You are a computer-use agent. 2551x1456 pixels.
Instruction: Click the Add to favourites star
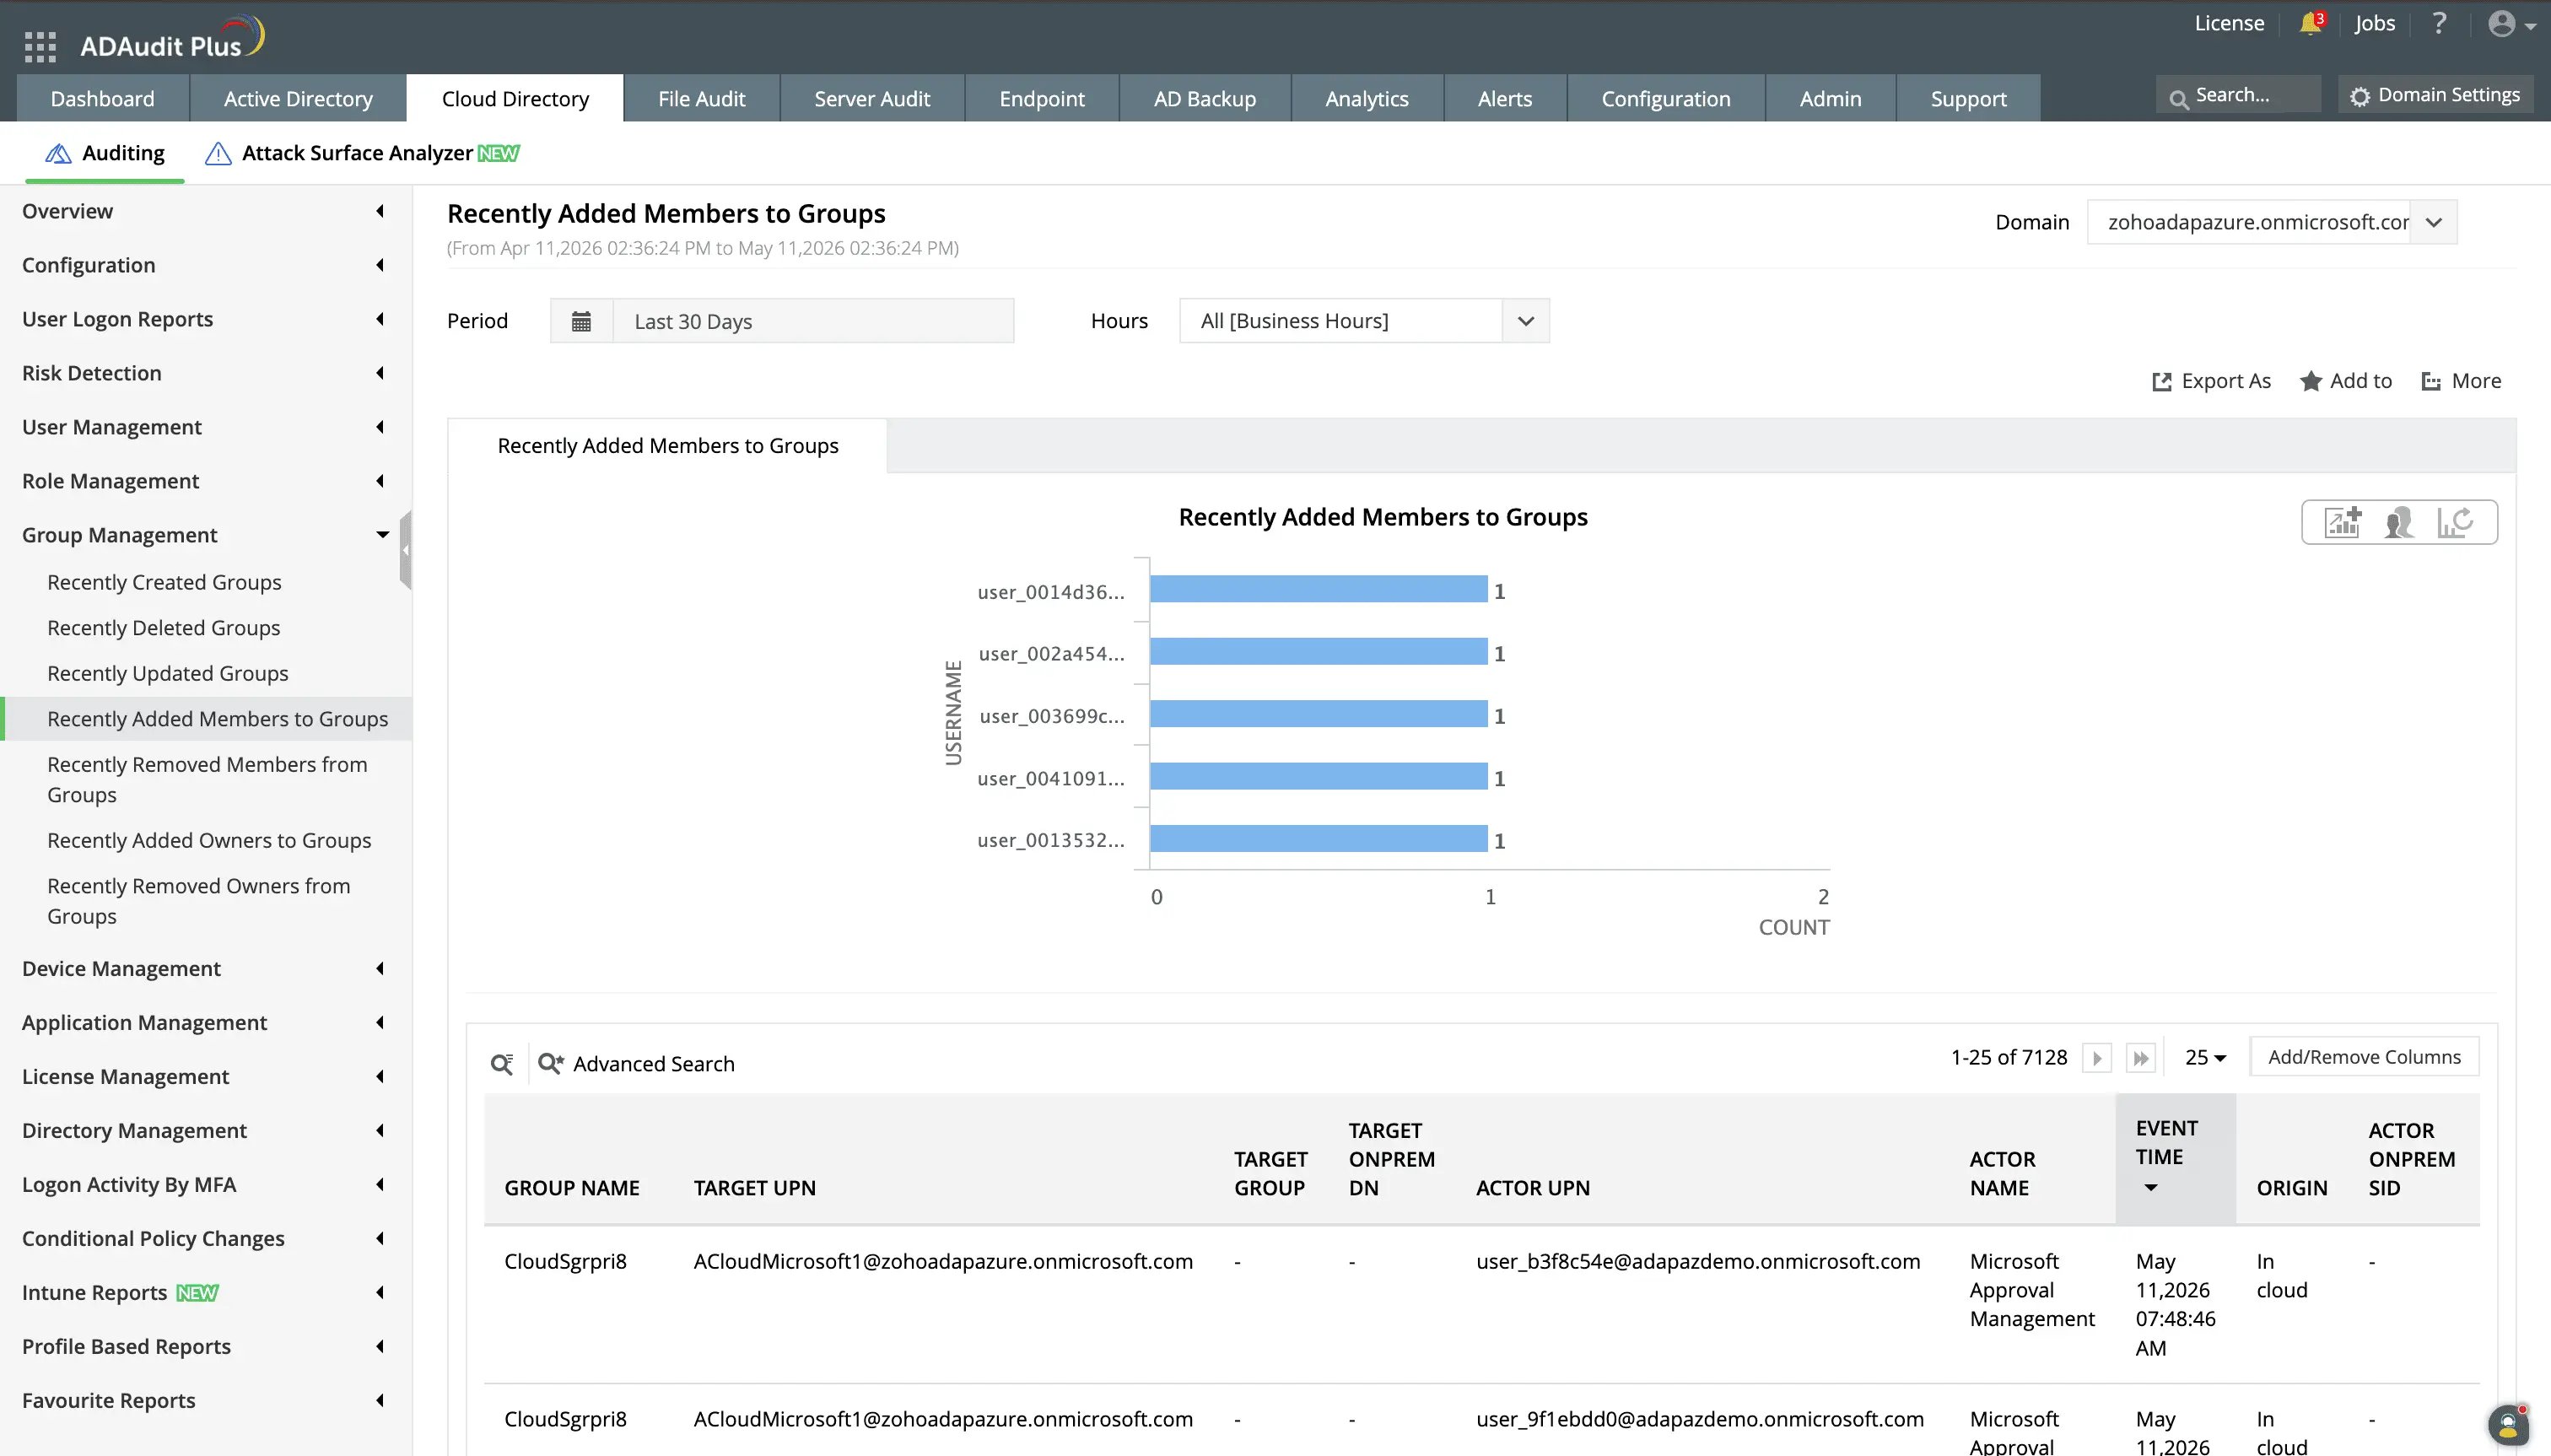pyautogui.click(x=2310, y=381)
